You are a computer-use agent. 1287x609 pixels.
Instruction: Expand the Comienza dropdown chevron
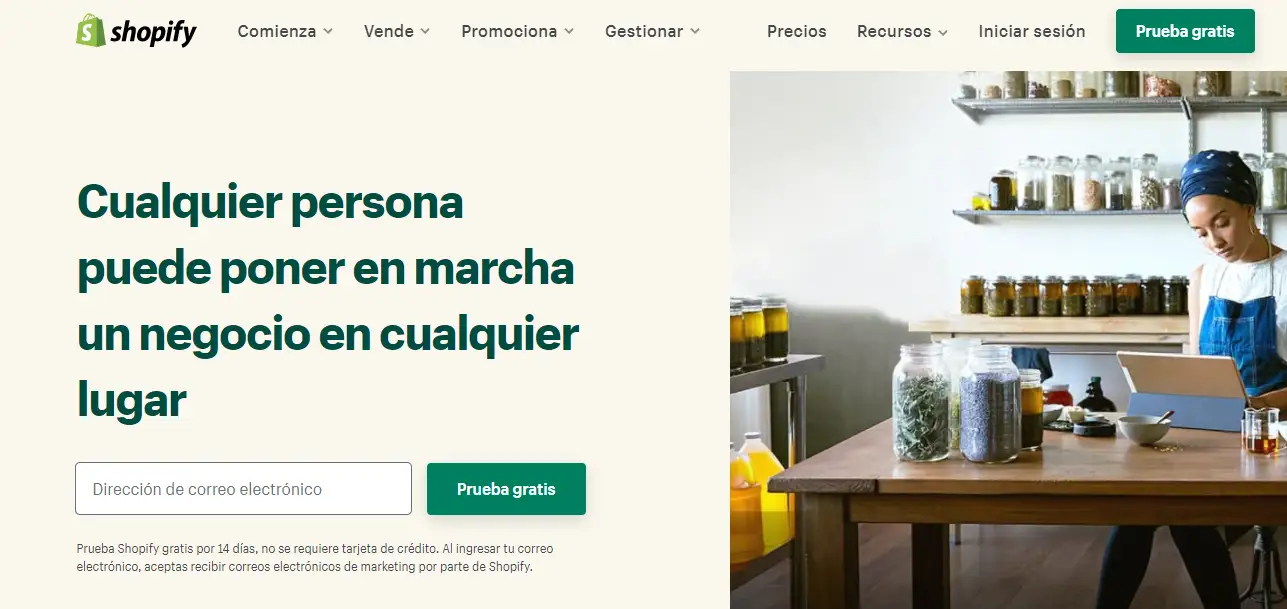pos(329,32)
